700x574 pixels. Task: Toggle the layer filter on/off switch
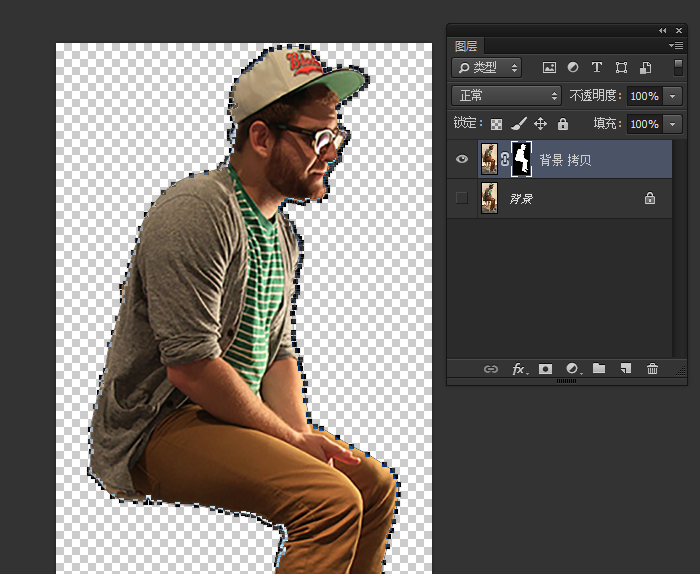(678, 68)
